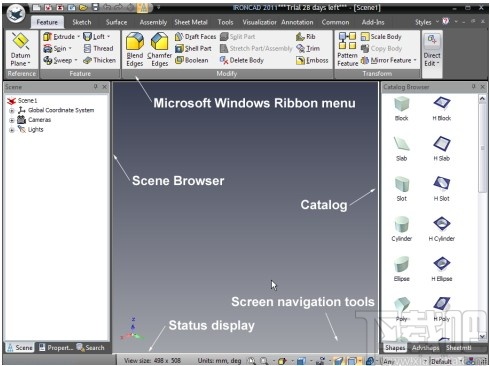Select the Trim tool
This screenshot has width=490, height=366.
tap(308, 48)
